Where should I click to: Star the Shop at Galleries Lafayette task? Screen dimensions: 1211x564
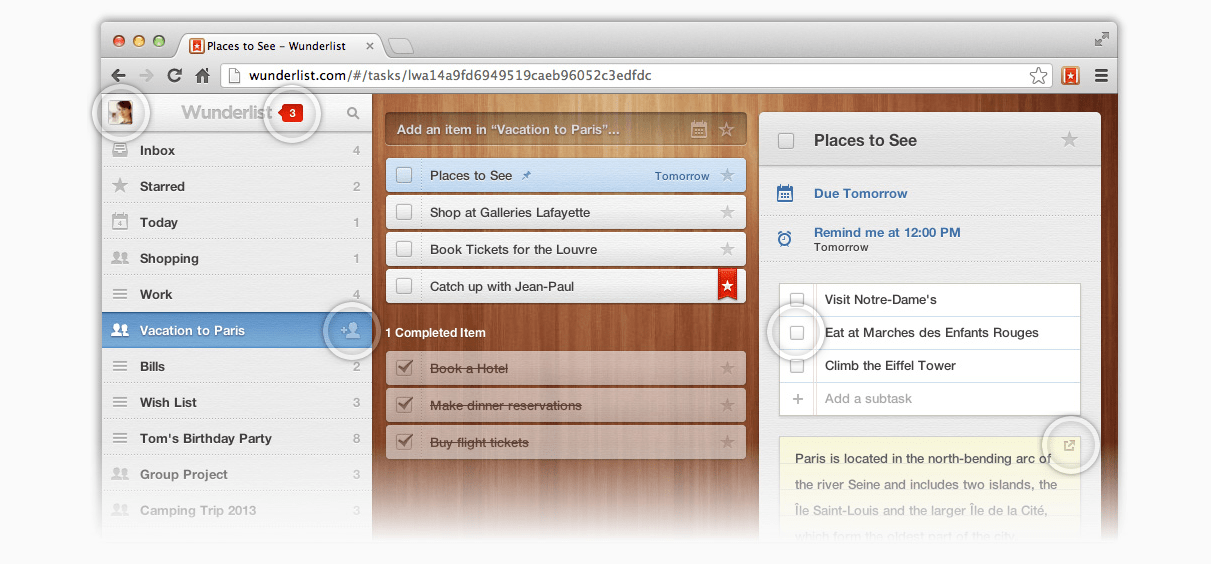727,212
